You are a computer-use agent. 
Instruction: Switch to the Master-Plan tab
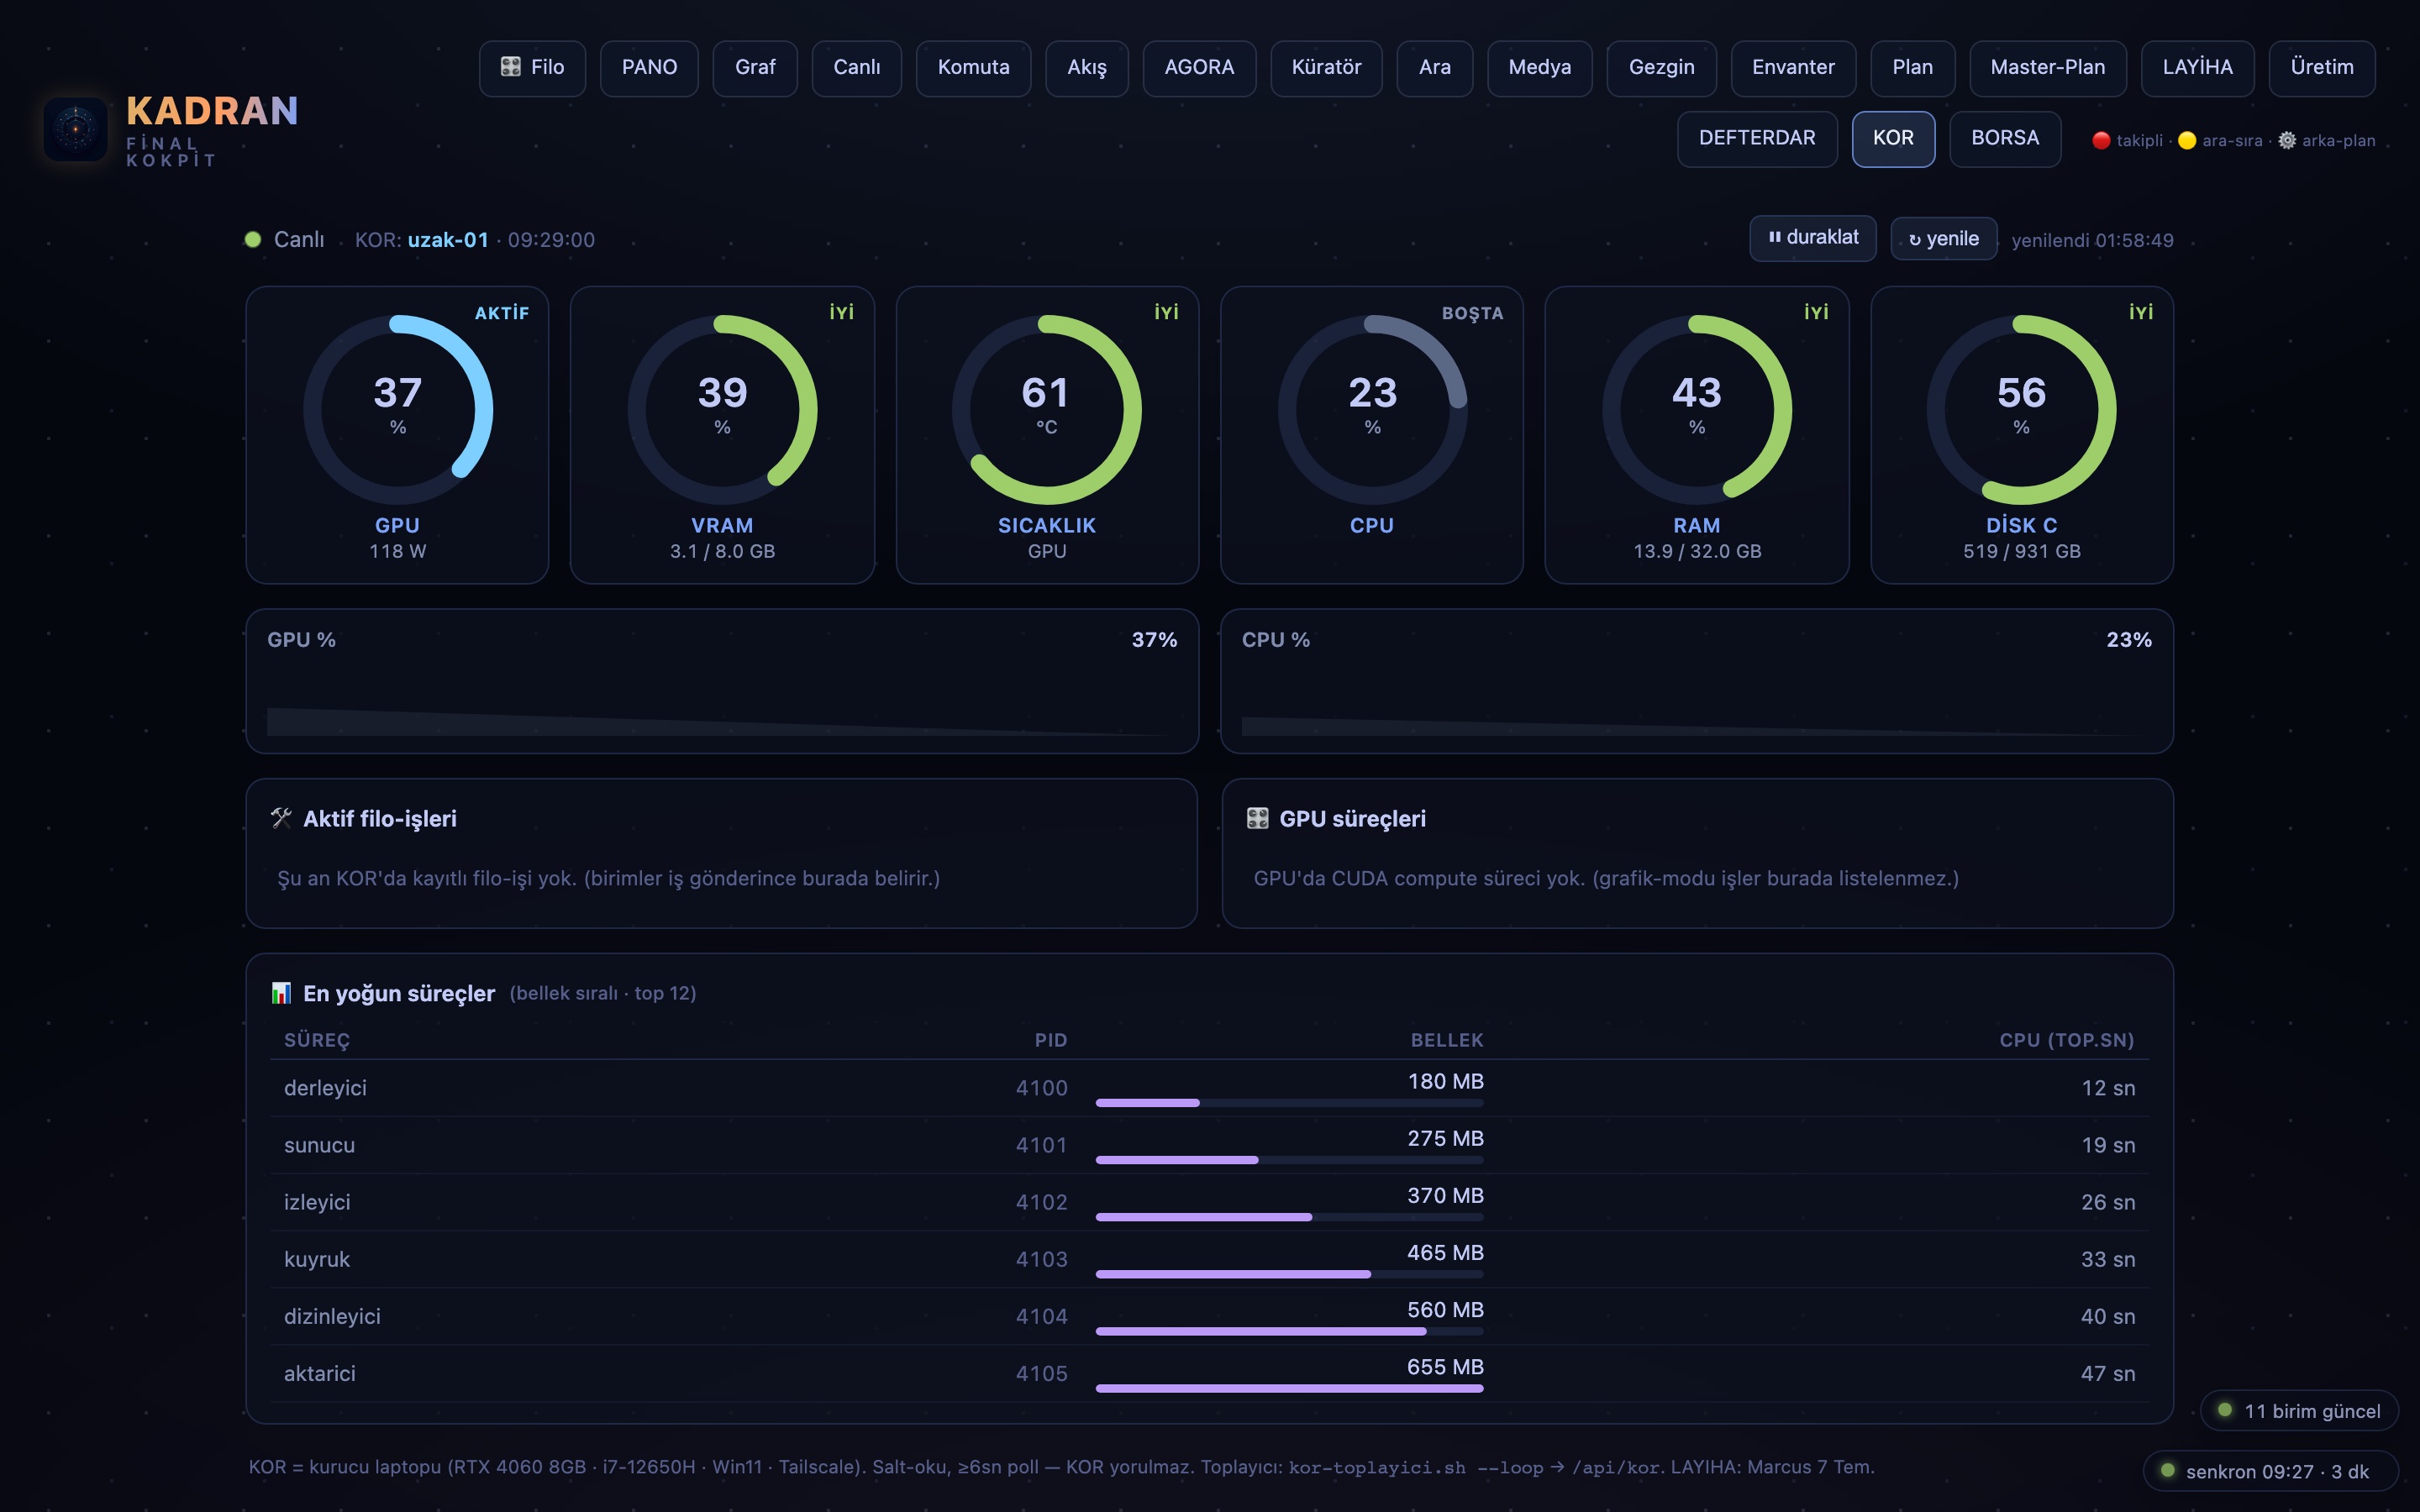[2047, 68]
